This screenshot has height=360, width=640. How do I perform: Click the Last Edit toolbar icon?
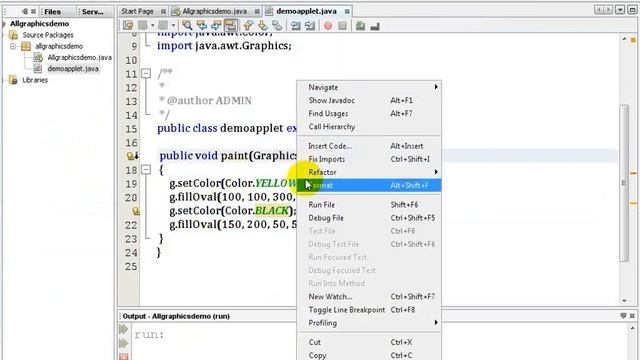(x=128, y=26)
